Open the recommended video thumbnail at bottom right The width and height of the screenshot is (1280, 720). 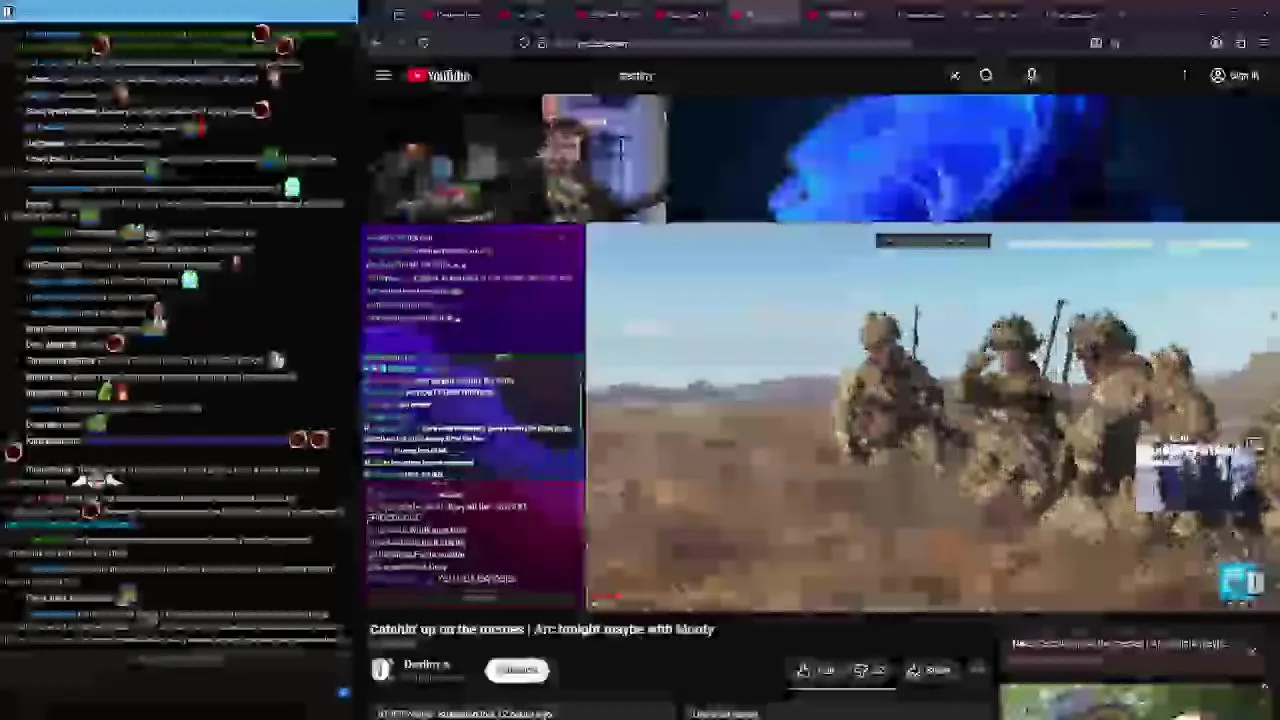[x=1132, y=702]
